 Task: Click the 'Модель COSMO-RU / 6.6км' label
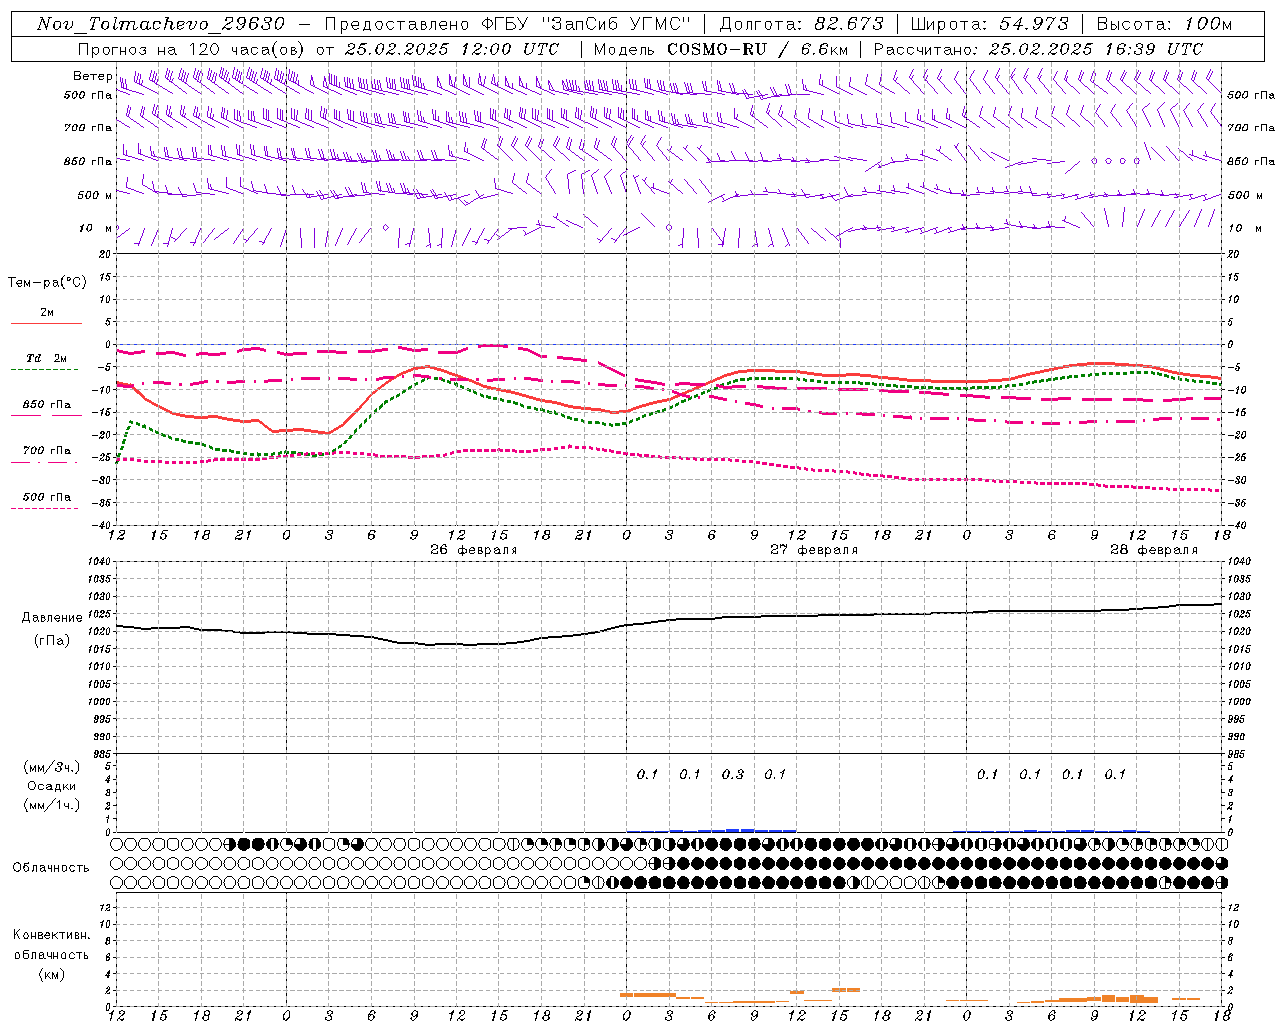click(720, 49)
